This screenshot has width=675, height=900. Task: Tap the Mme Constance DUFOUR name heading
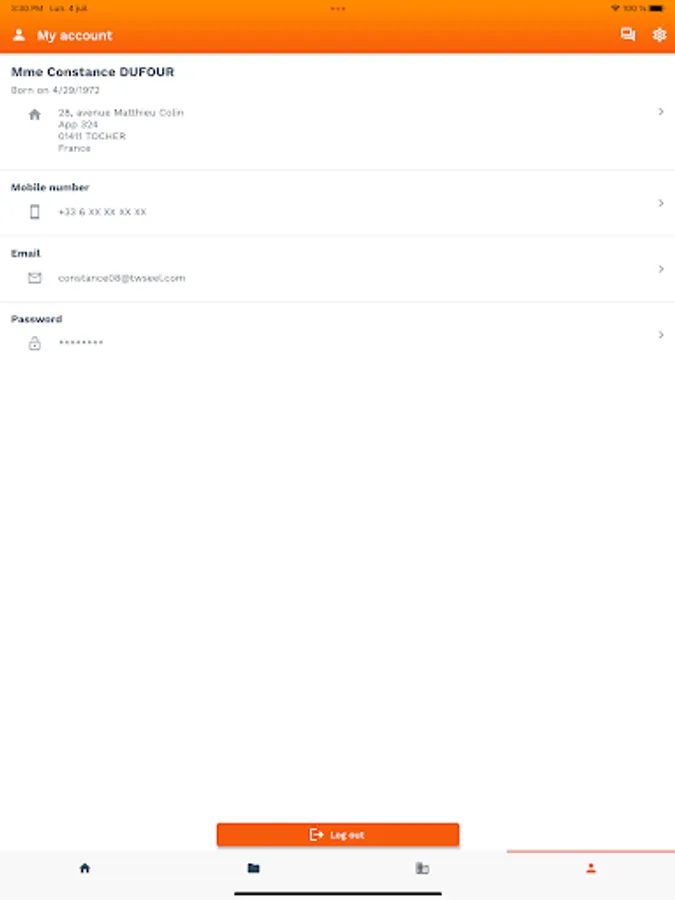tap(92, 72)
